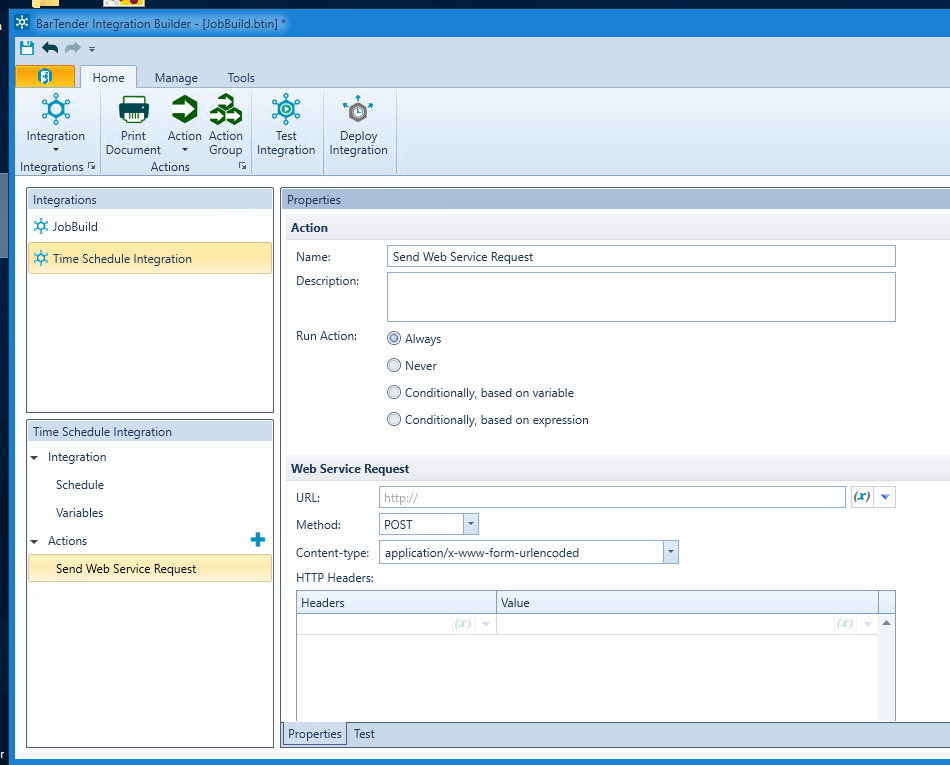950x765 pixels.
Task: Select the Never run action option
Action: pyautogui.click(x=394, y=366)
